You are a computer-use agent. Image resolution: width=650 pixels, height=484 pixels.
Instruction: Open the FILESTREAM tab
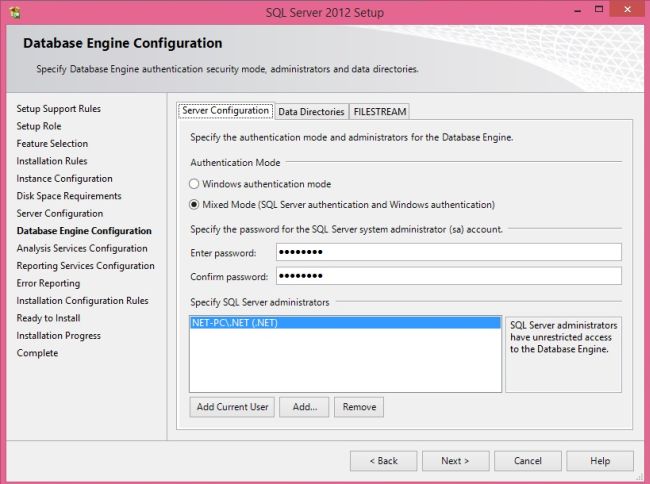click(x=380, y=112)
